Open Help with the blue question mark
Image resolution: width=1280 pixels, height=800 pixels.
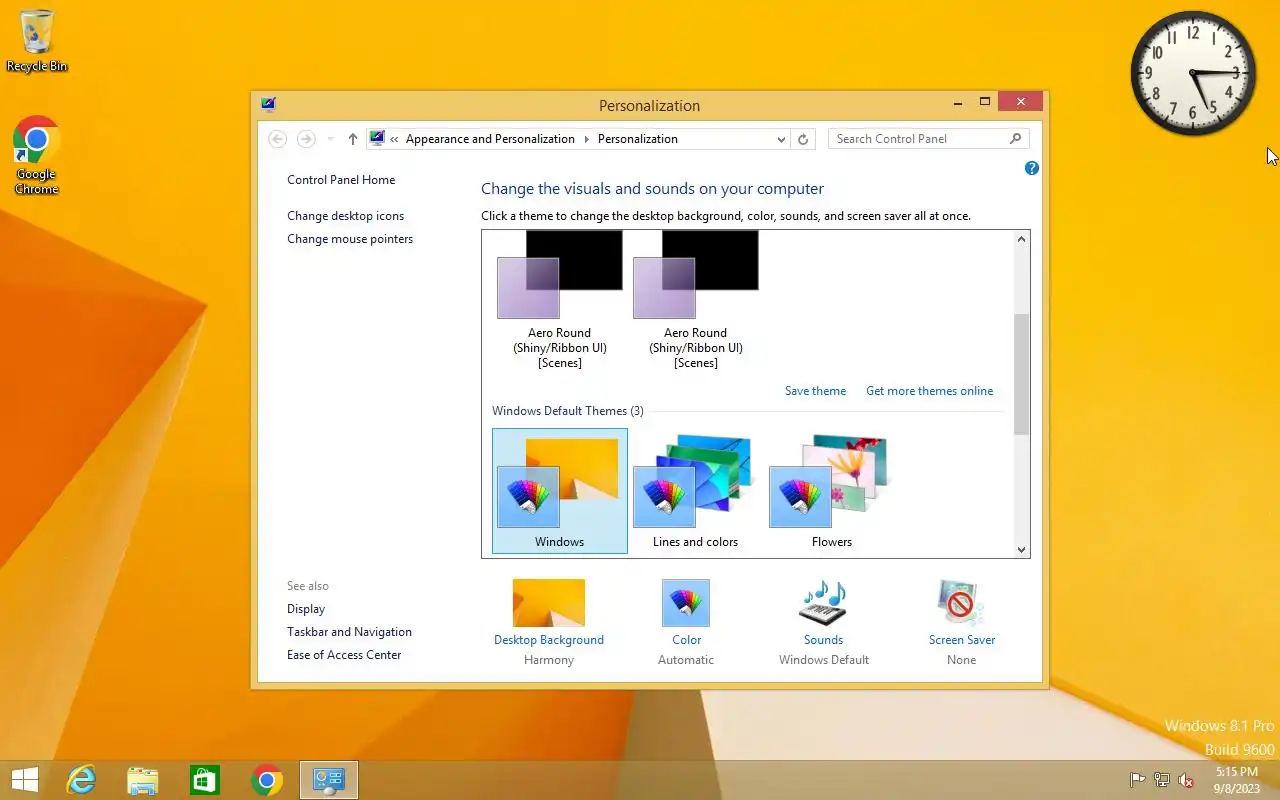pyautogui.click(x=1032, y=168)
